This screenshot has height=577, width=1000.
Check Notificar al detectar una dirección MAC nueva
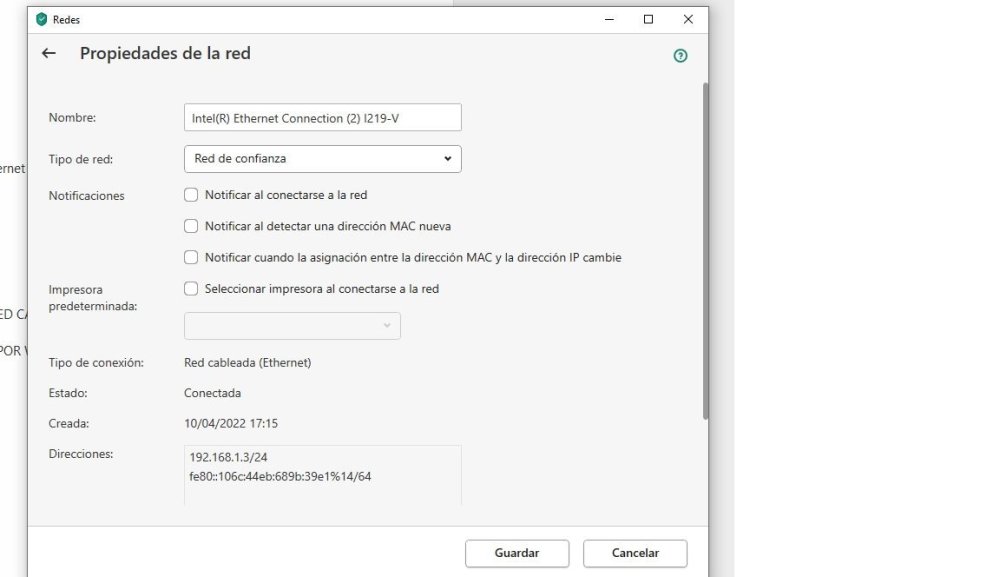(x=191, y=226)
